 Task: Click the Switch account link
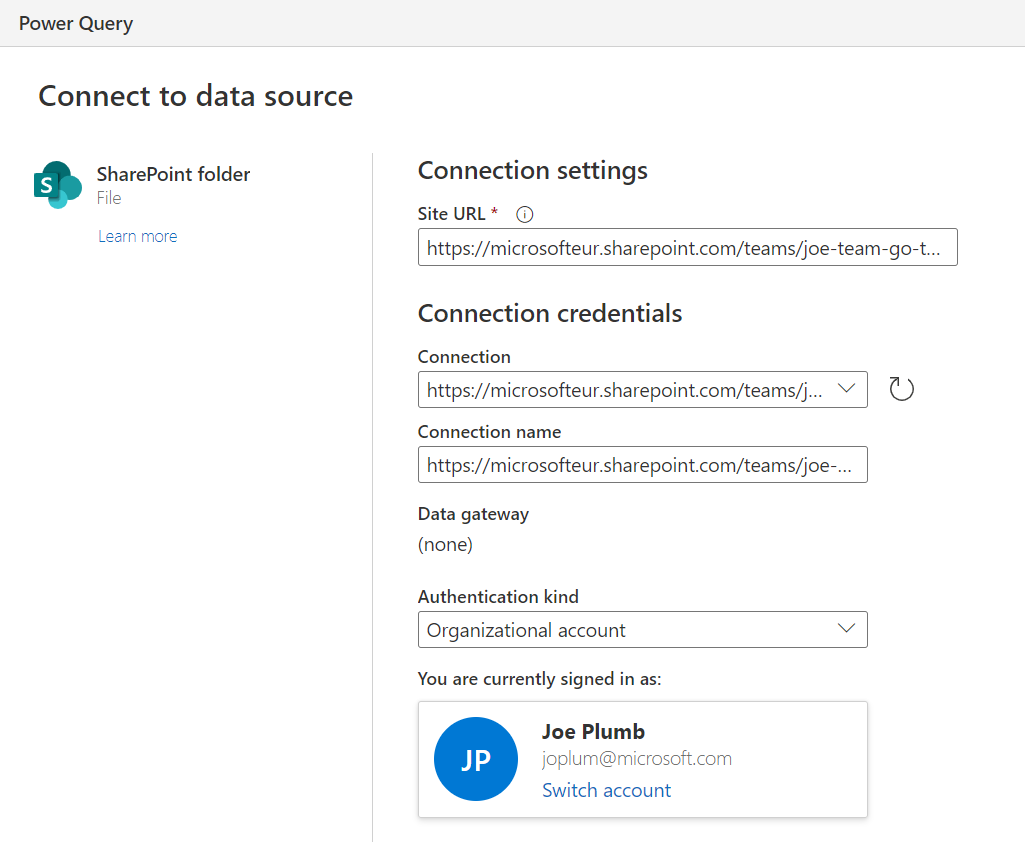606,790
